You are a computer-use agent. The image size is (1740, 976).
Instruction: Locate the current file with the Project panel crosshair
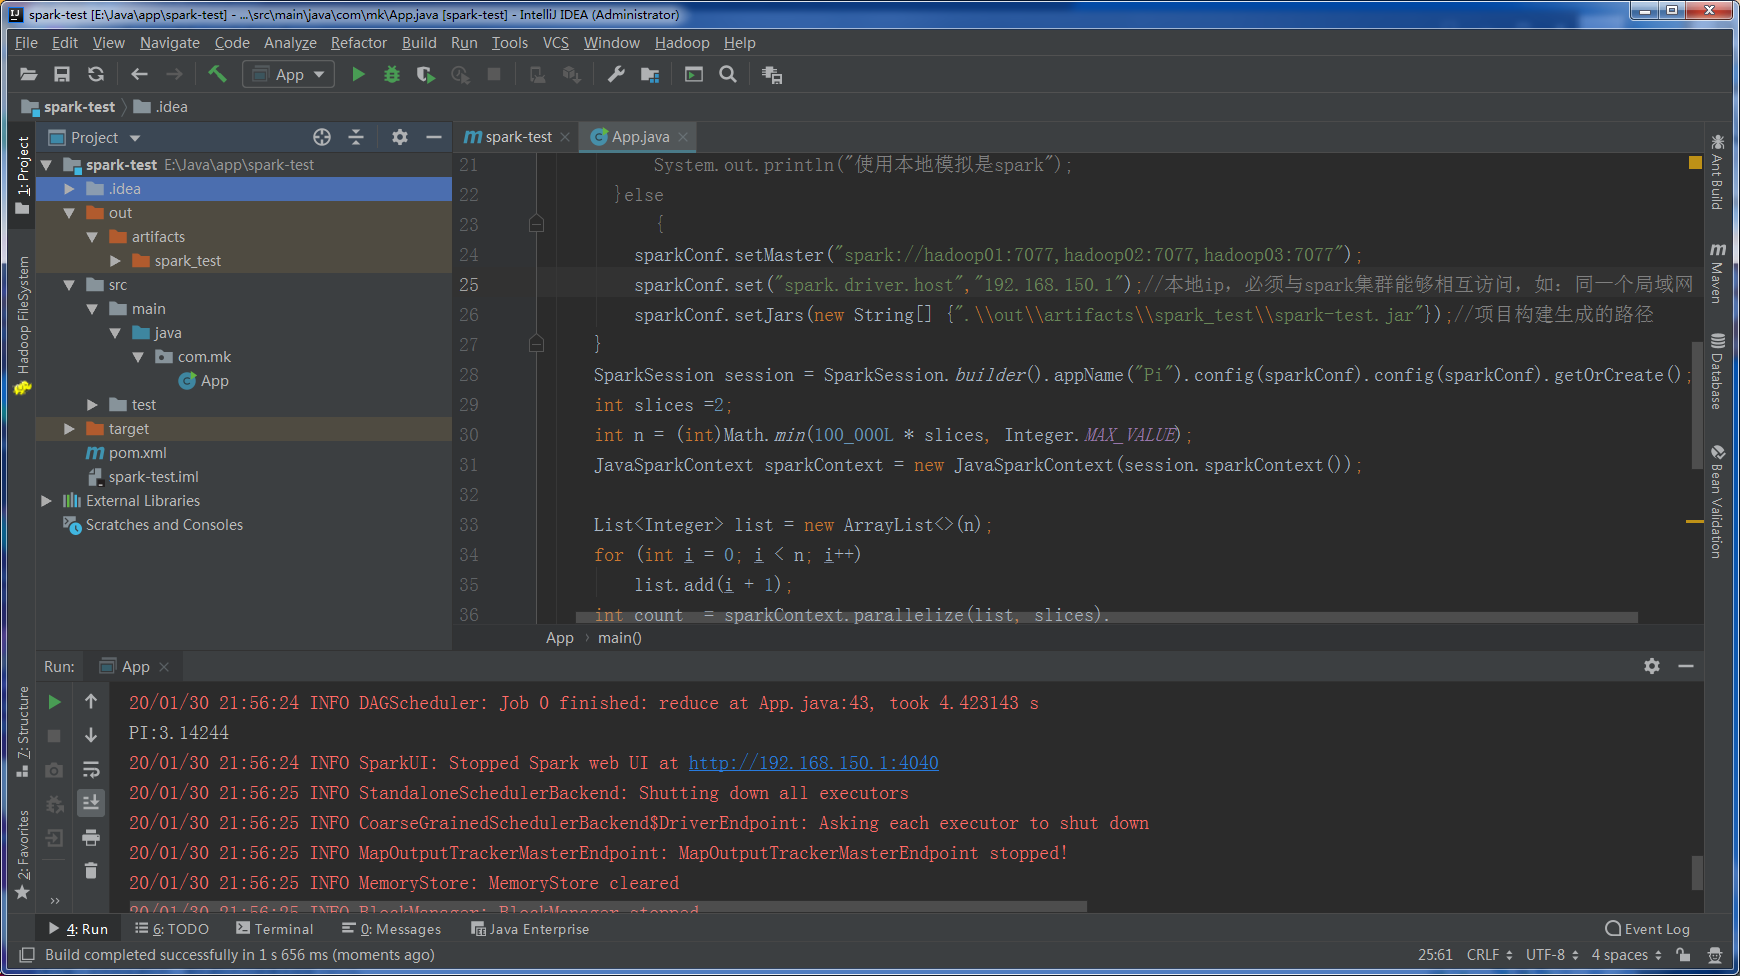click(x=322, y=137)
